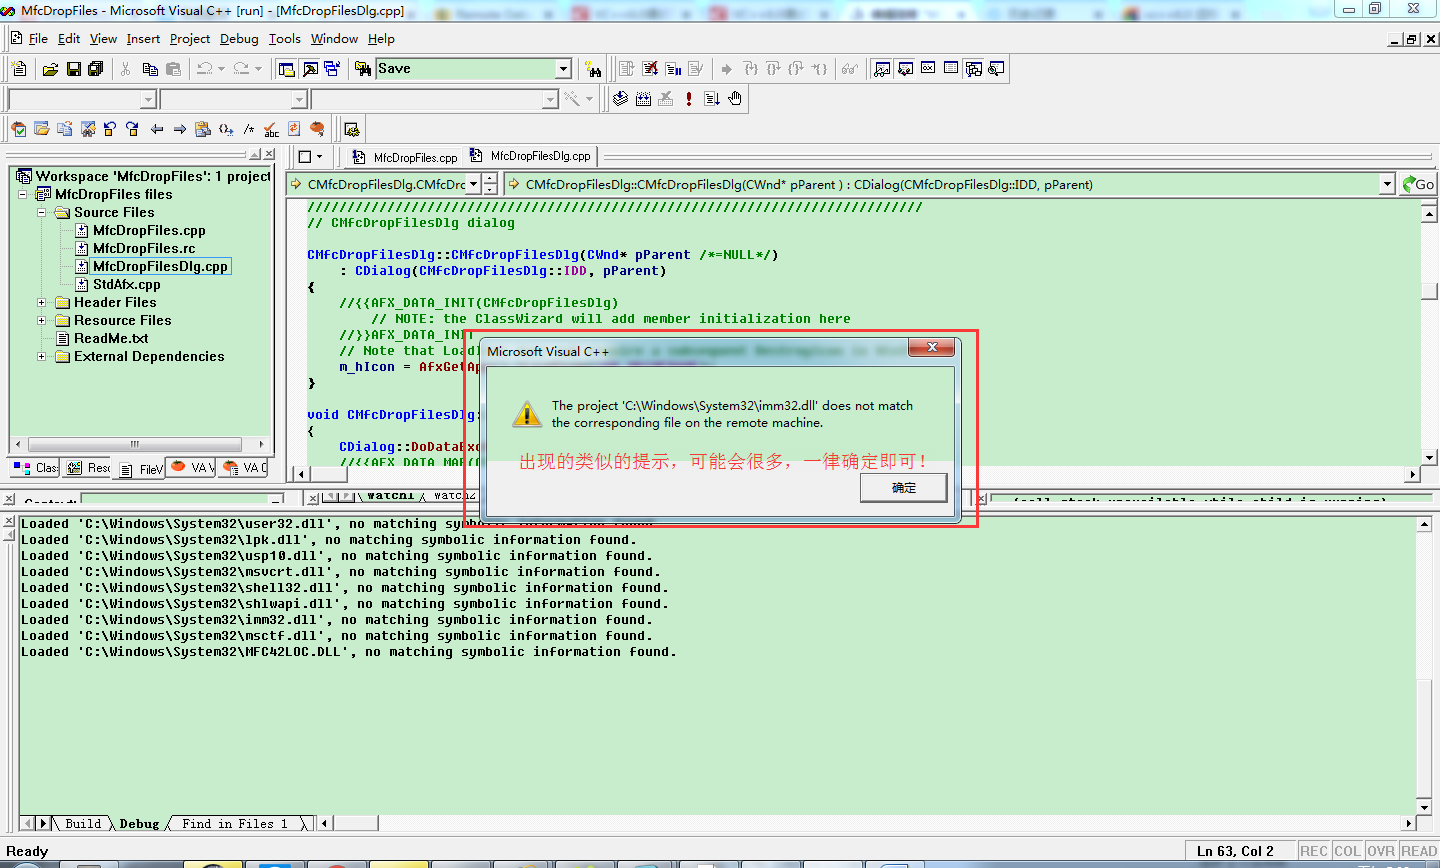Screen dimensions: 1440x868
Task: Click the Break Execution pause icon
Action: (673, 69)
